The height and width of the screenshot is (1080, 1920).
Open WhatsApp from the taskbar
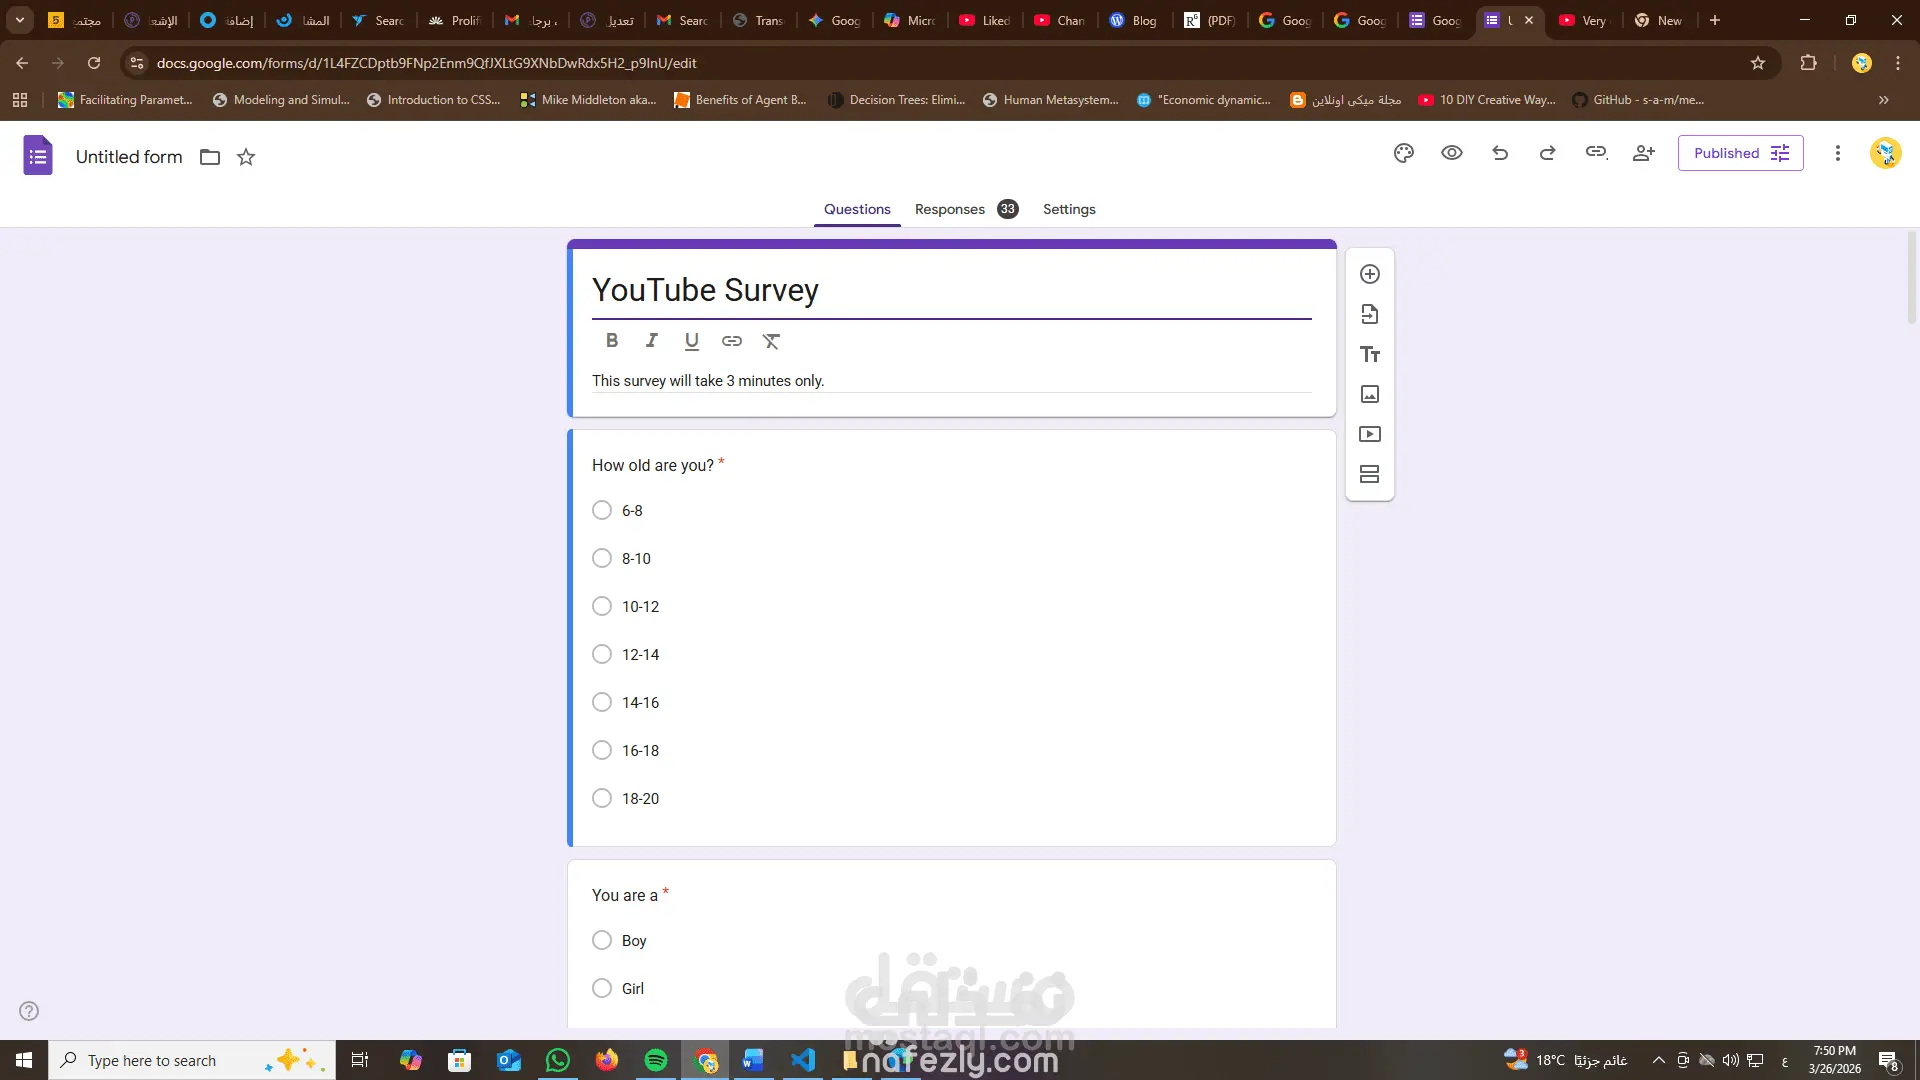558,1060
